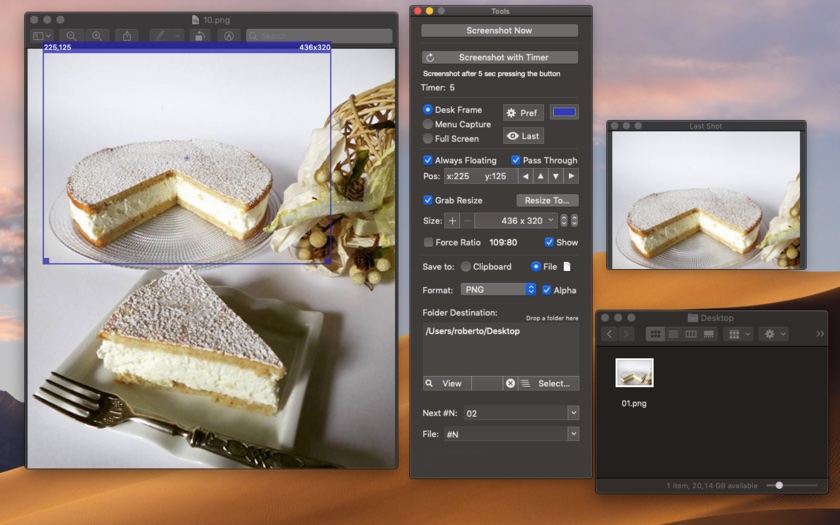Click the Share icon in Preview

tap(127, 36)
